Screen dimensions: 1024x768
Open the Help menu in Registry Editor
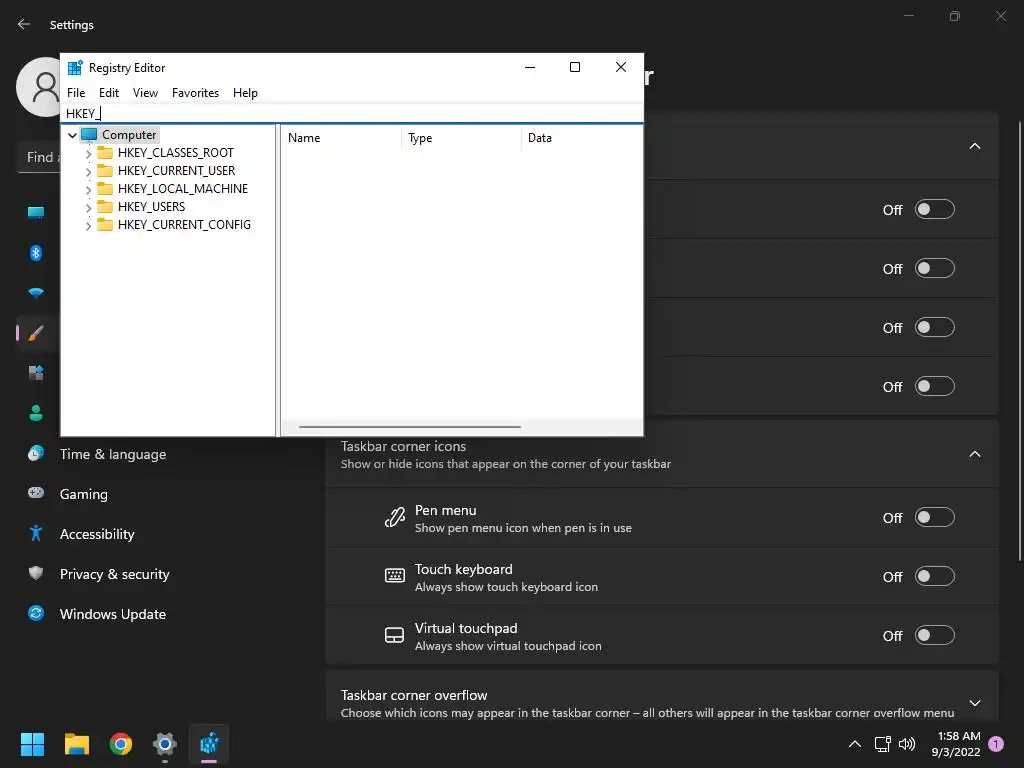[245, 93]
